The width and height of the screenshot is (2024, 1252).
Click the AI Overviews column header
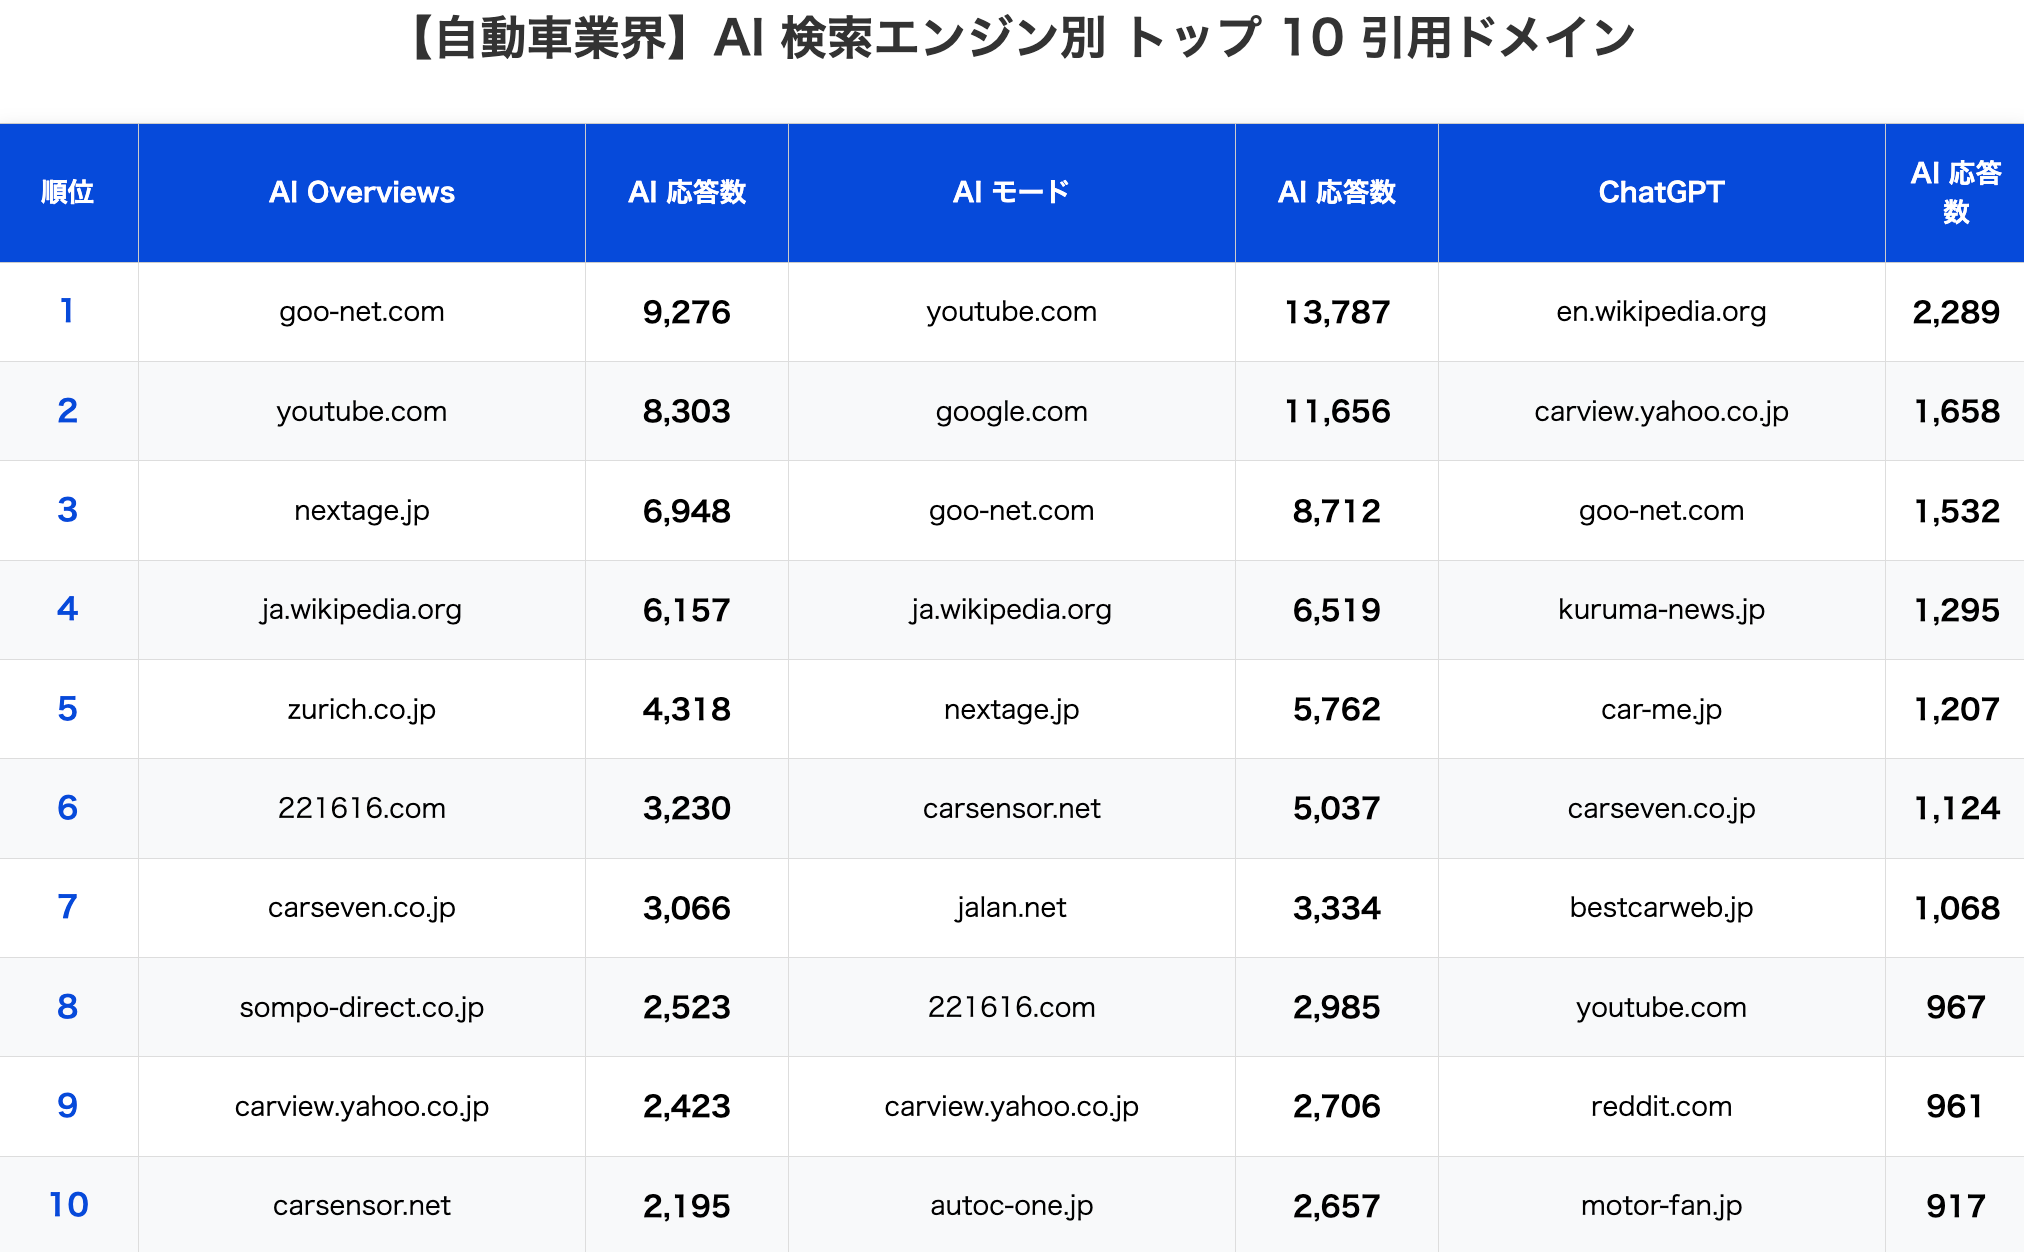(361, 192)
